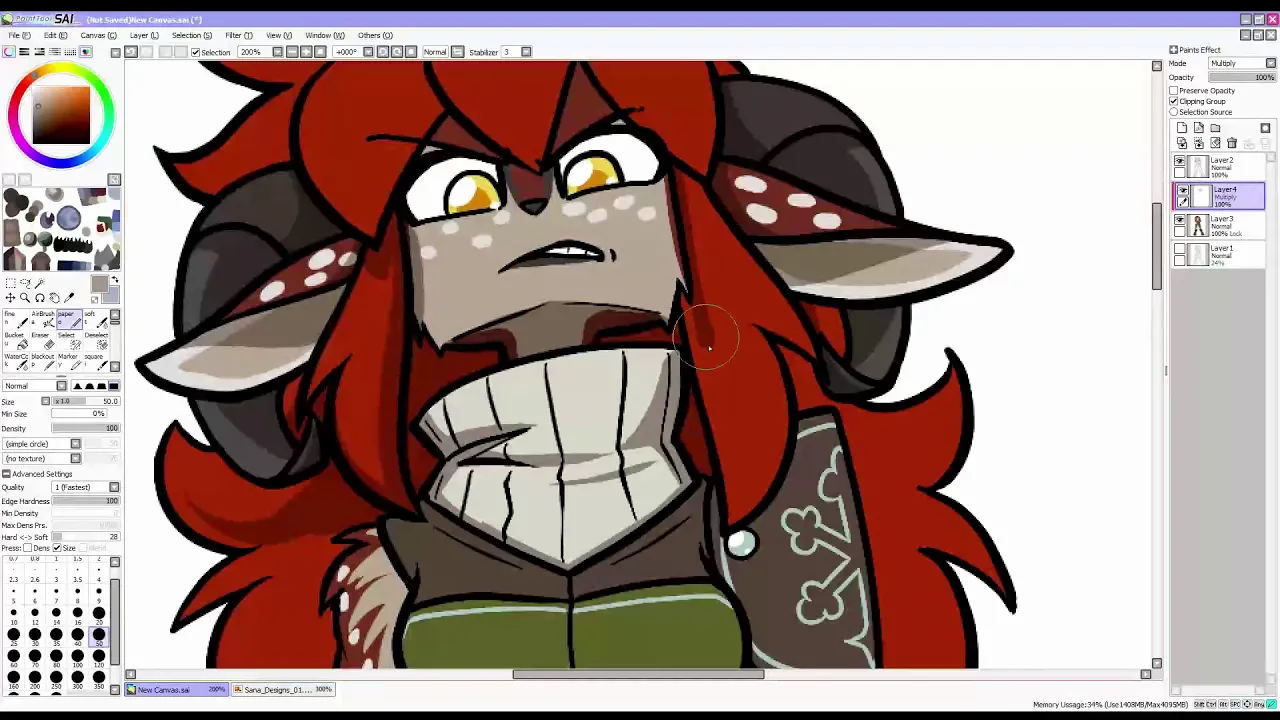Select the lasso tool
Screen dimensions: 1280x720
tap(25, 284)
